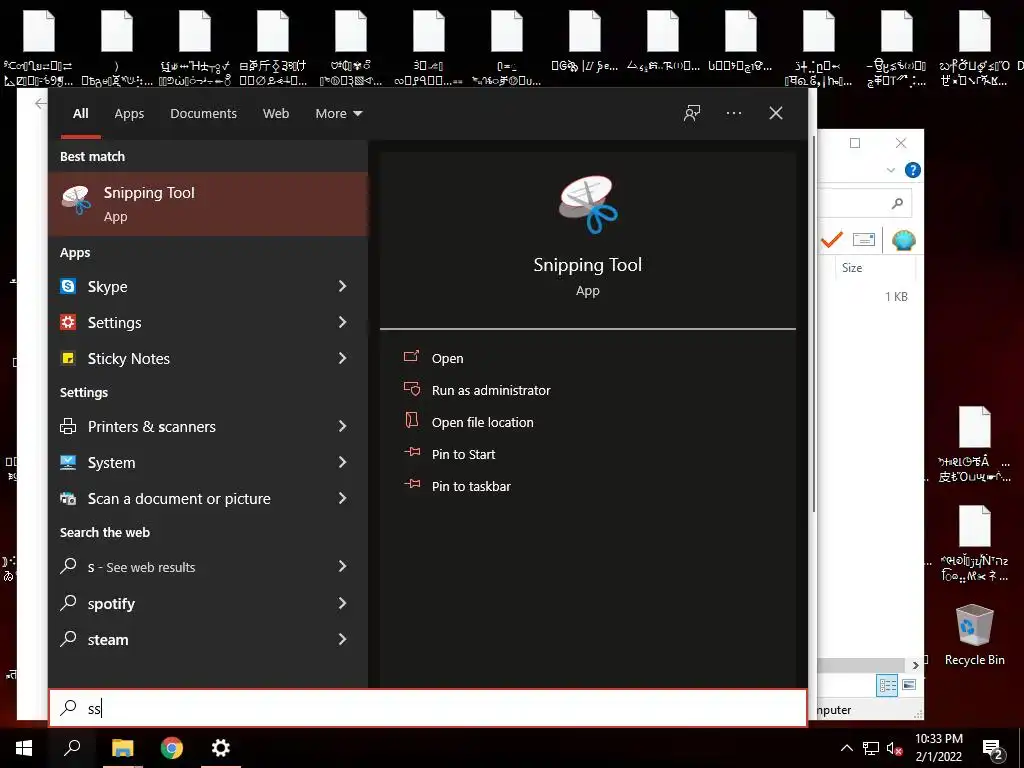Screen dimensions: 1024x768
Task: Expand the steam web result arrow
Action: click(342, 639)
